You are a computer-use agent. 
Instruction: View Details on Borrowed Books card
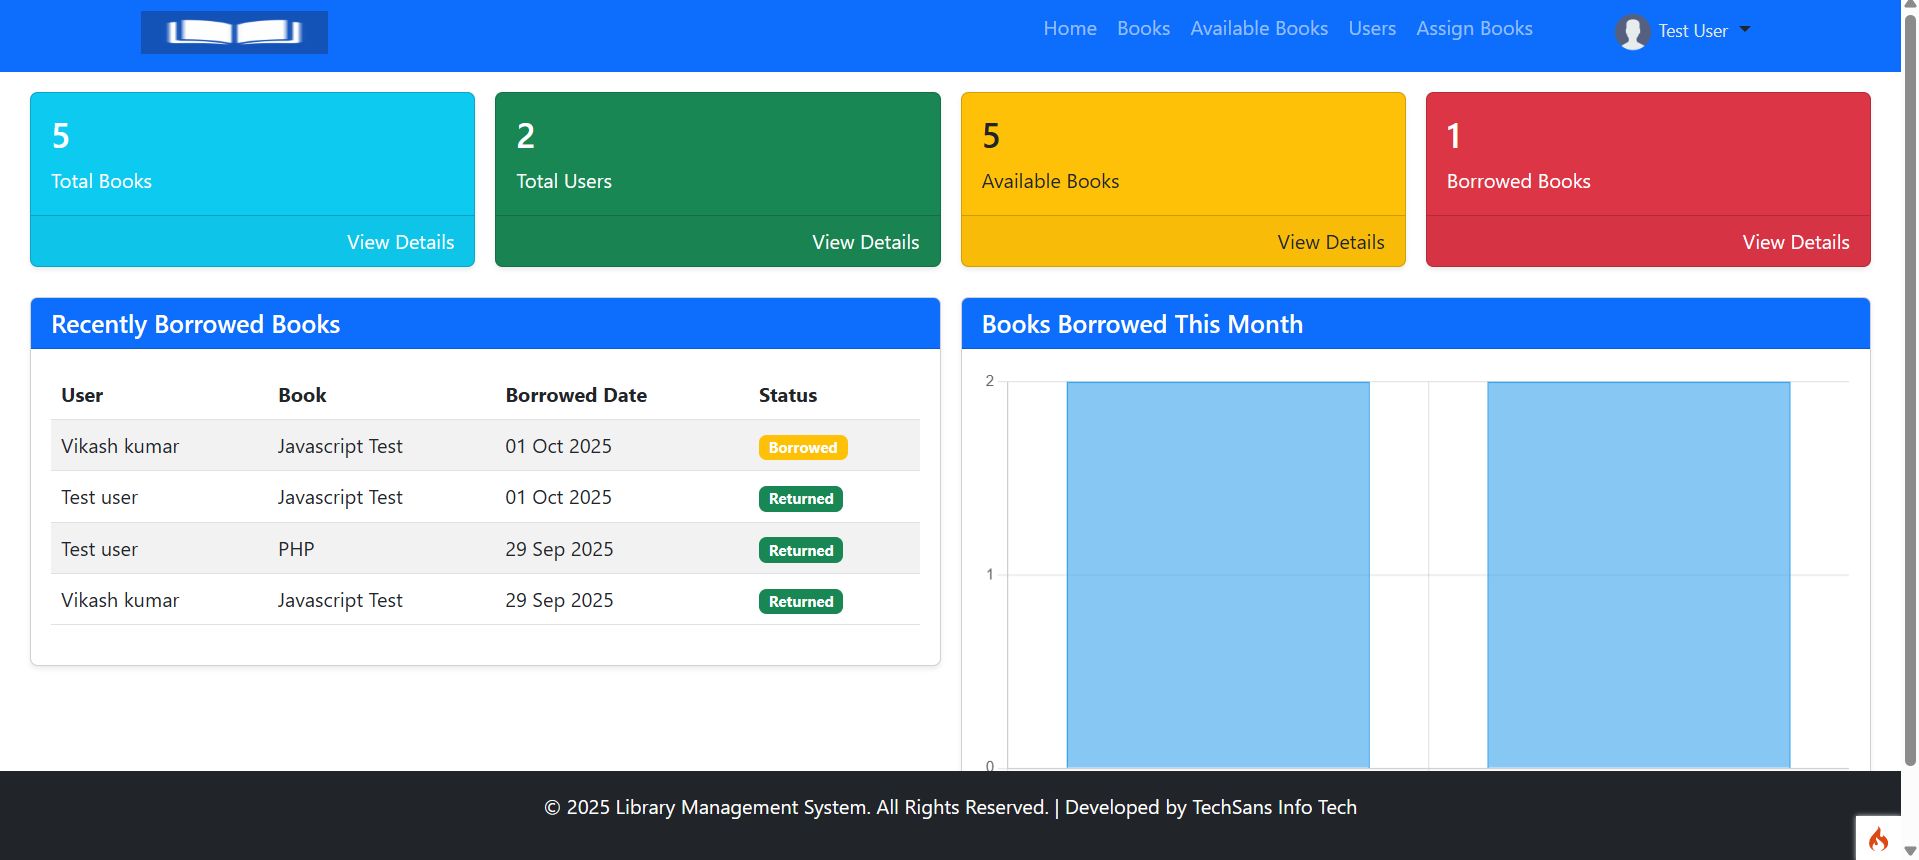(x=1795, y=242)
